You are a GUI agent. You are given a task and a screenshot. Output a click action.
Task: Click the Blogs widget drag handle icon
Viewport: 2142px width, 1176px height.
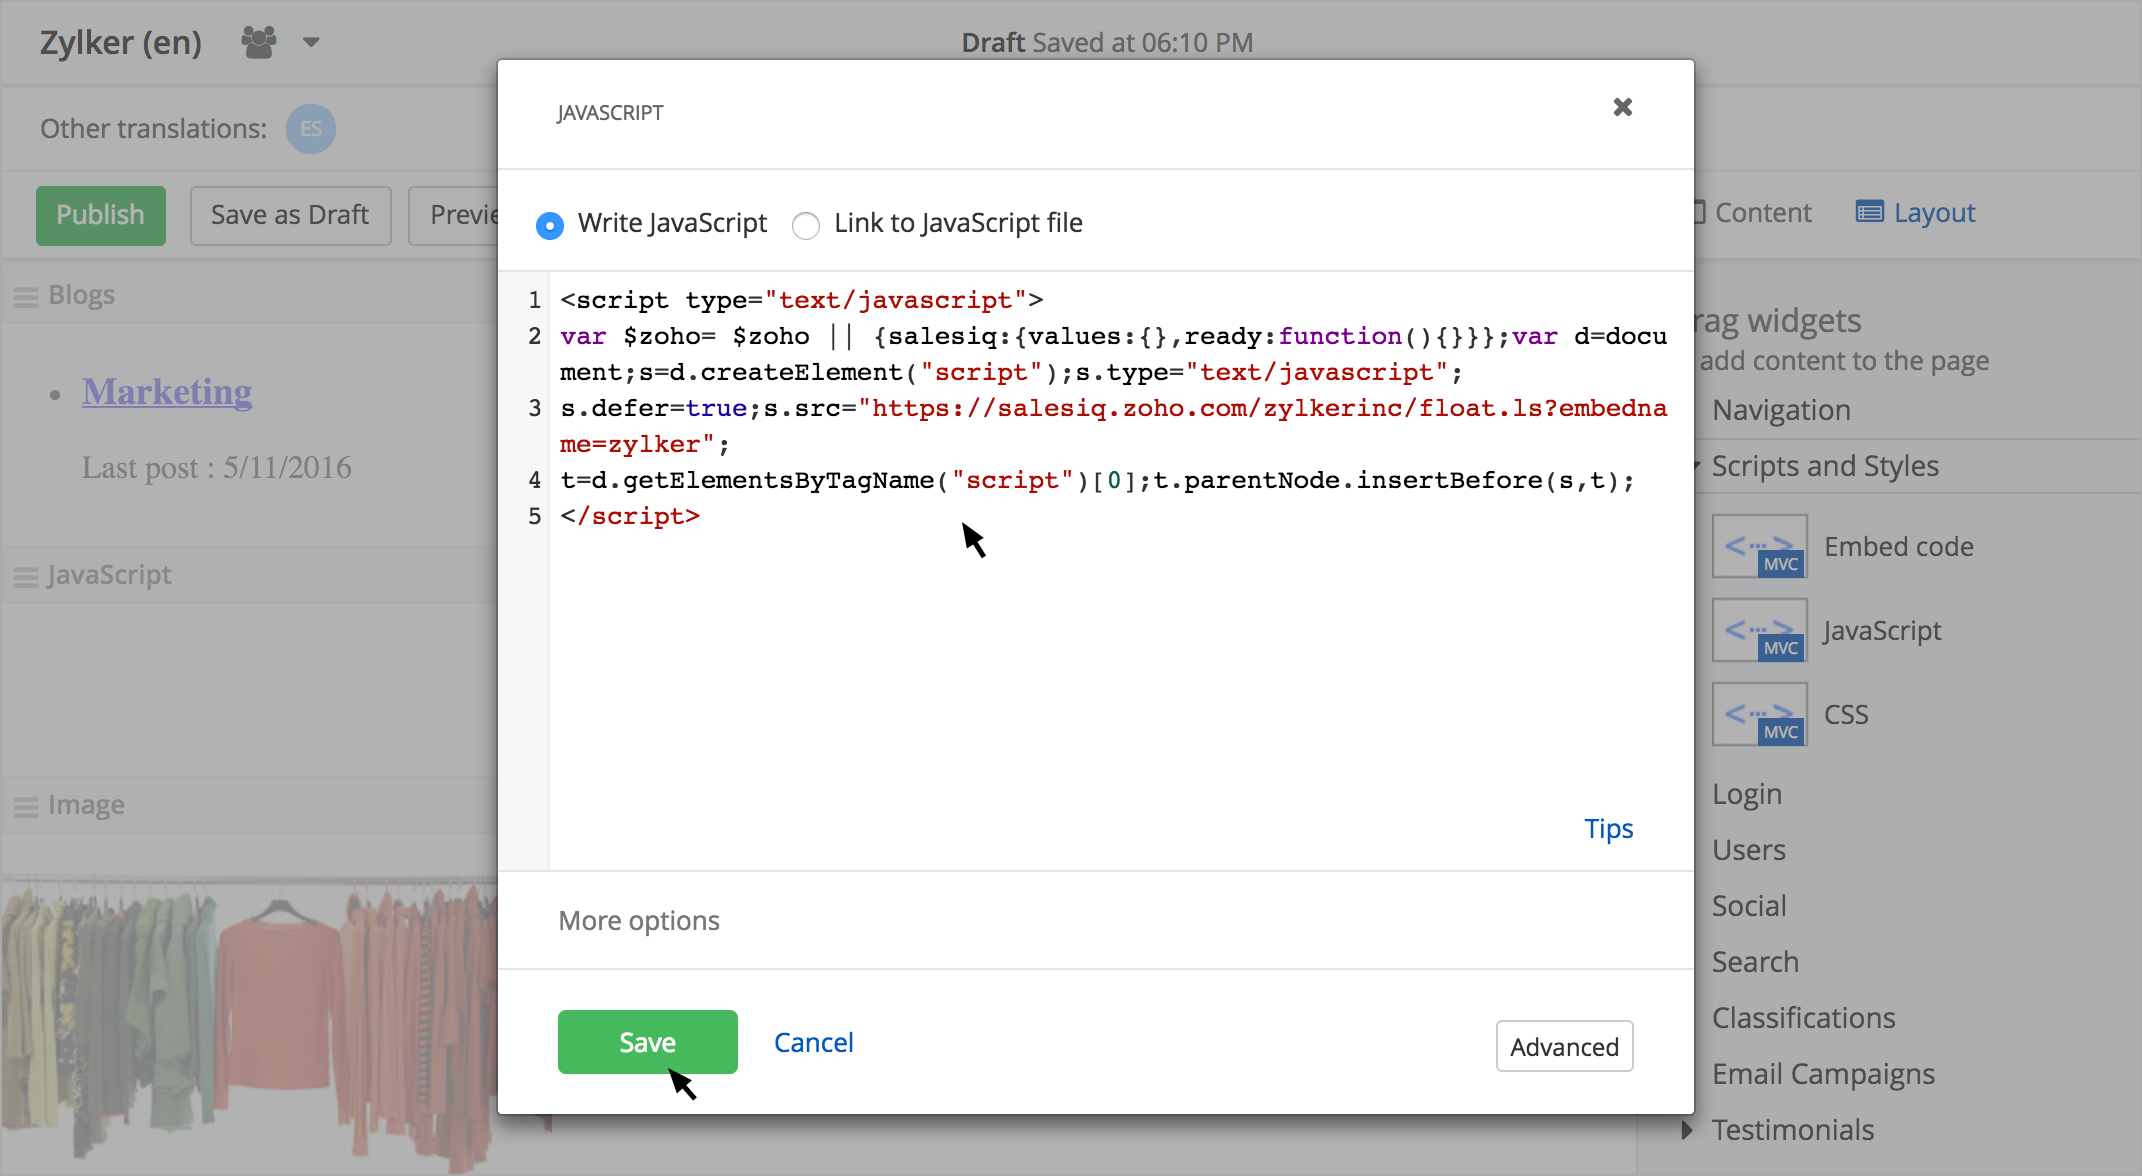click(x=26, y=296)
